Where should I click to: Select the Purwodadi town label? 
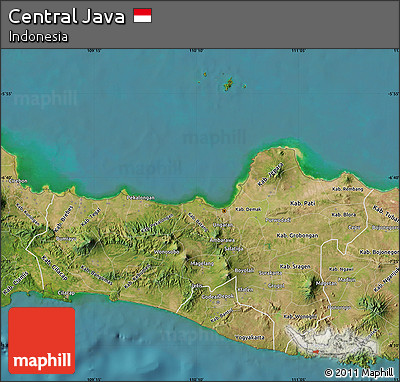point(278,220)
